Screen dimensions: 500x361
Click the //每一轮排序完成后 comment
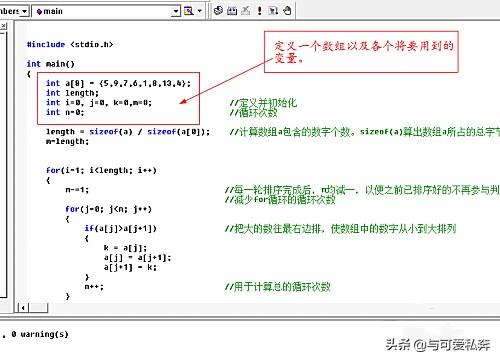[362, 190]
